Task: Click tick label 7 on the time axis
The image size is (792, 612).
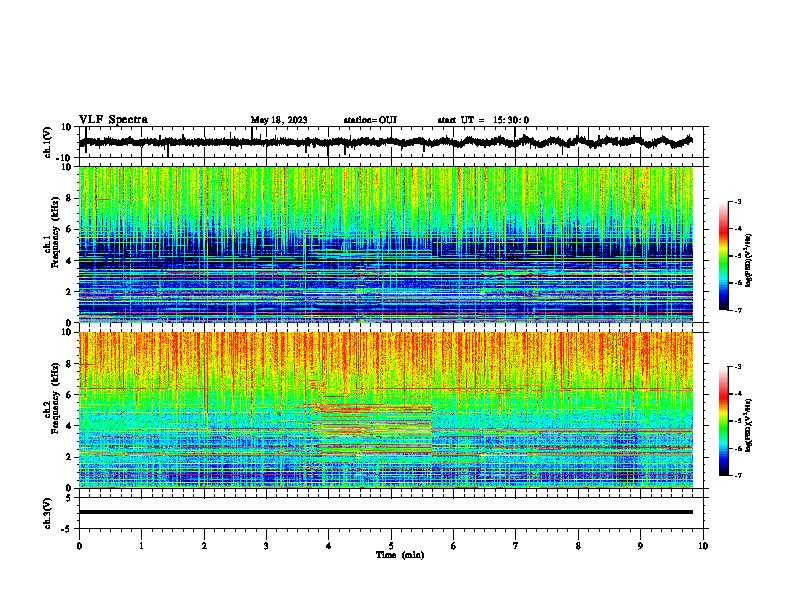Action: pos(516,546)
